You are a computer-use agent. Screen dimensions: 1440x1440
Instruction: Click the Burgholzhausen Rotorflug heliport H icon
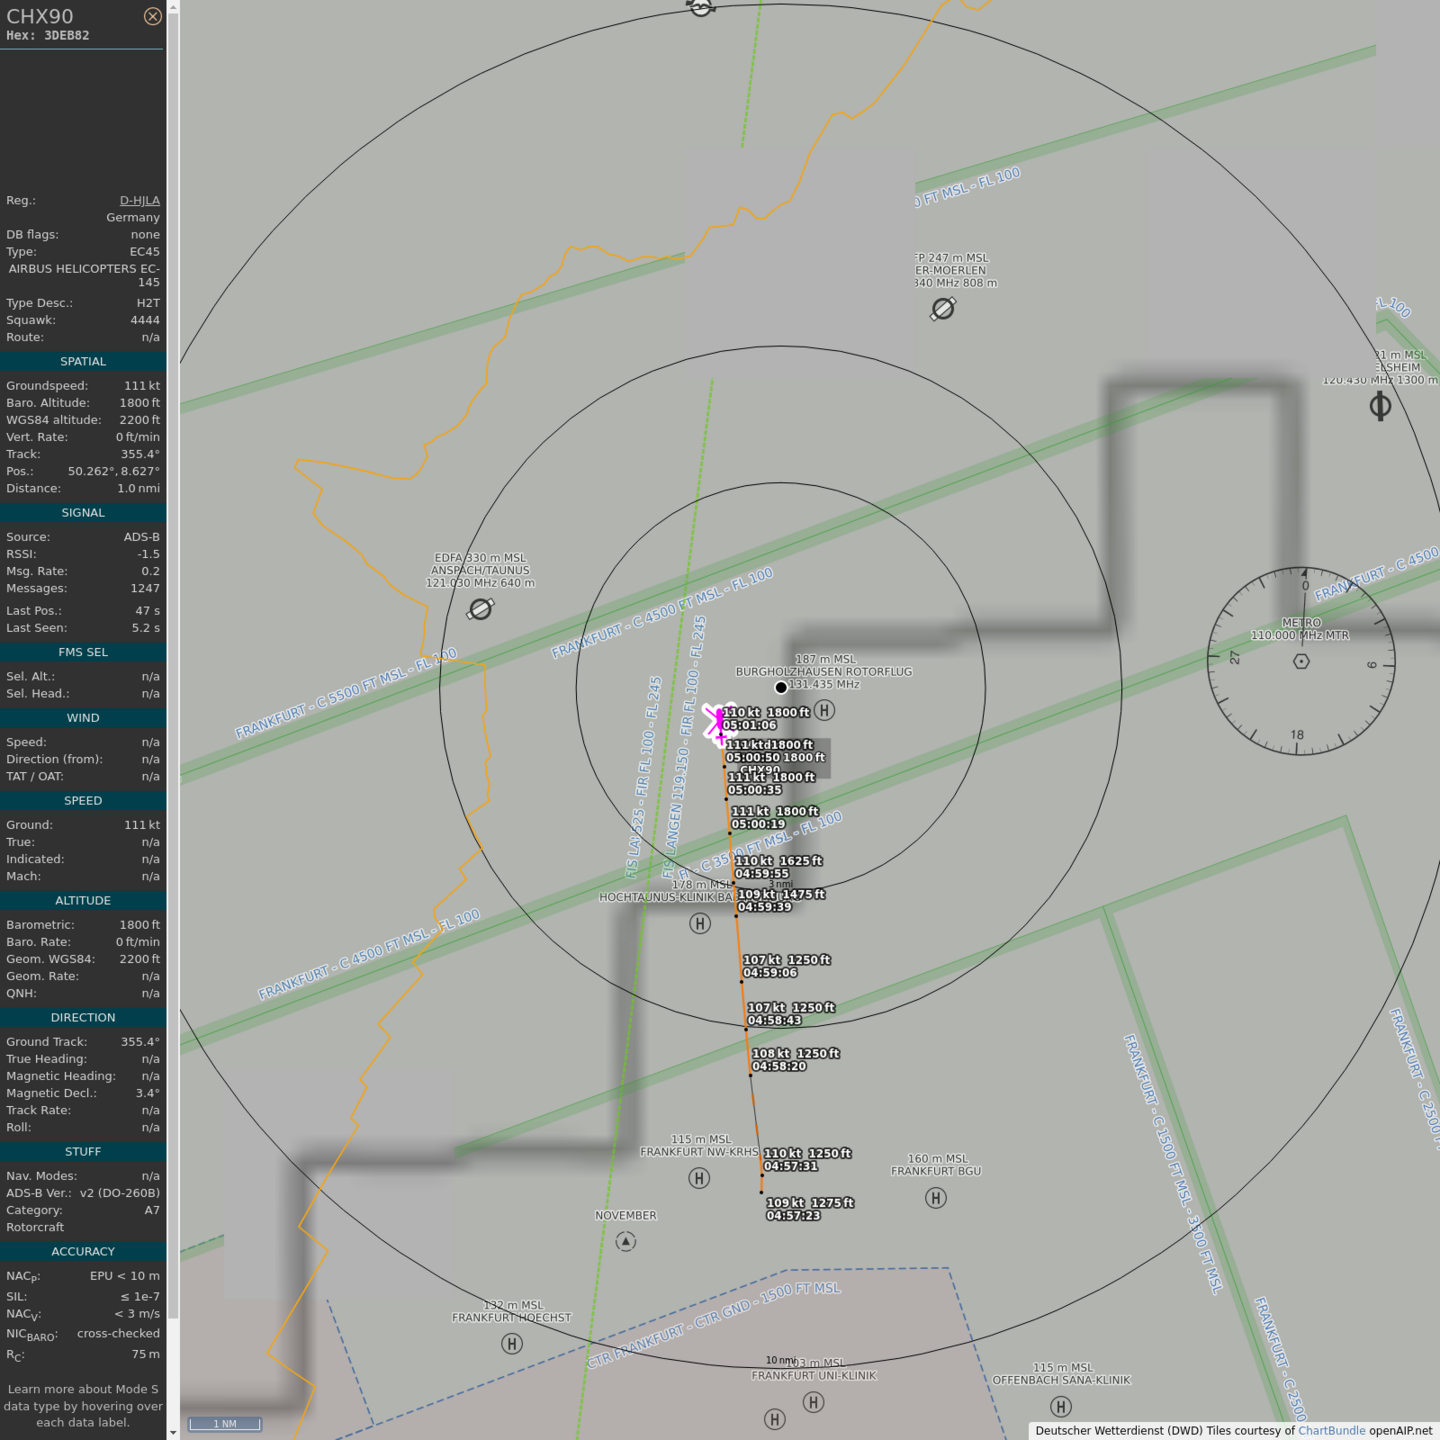click(x=824, y=710)
